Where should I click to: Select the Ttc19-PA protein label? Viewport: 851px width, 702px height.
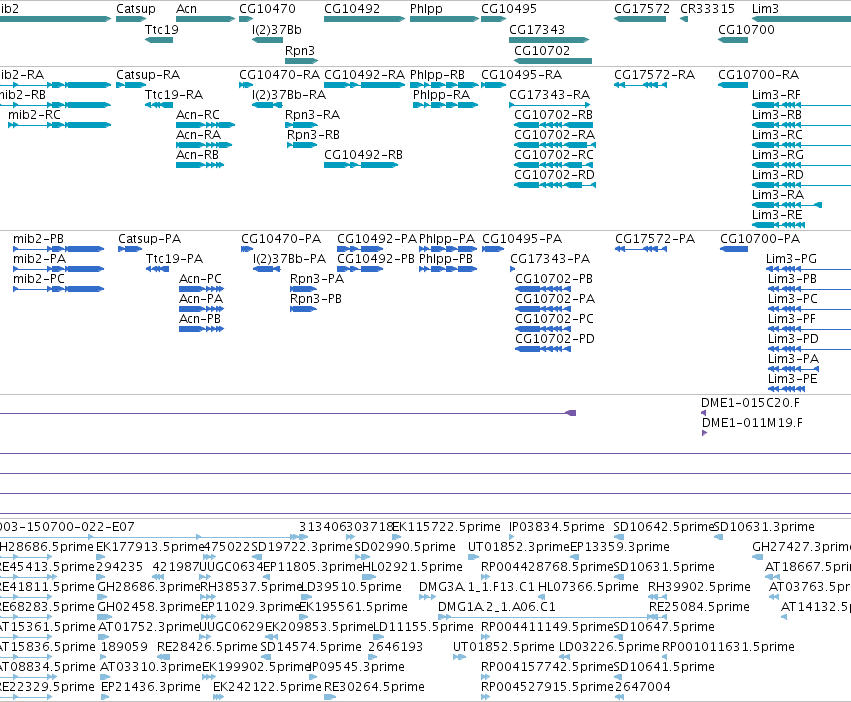point(174,258)
